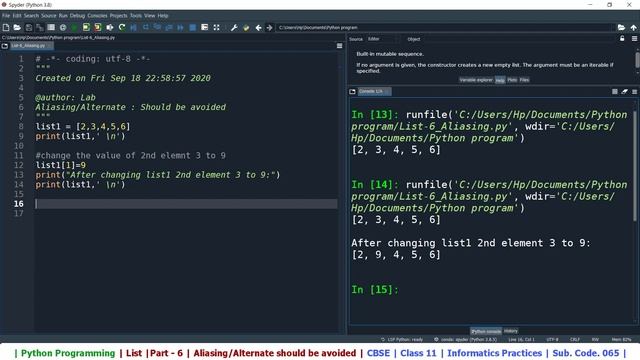Open Preferences with wrench icon
This screenshot has width=640, height=360.
234,27
